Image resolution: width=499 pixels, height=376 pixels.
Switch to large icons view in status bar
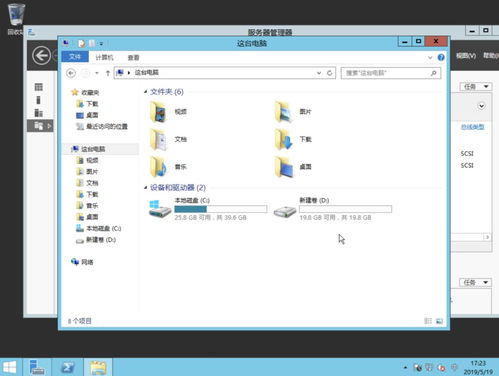[439, 321]
